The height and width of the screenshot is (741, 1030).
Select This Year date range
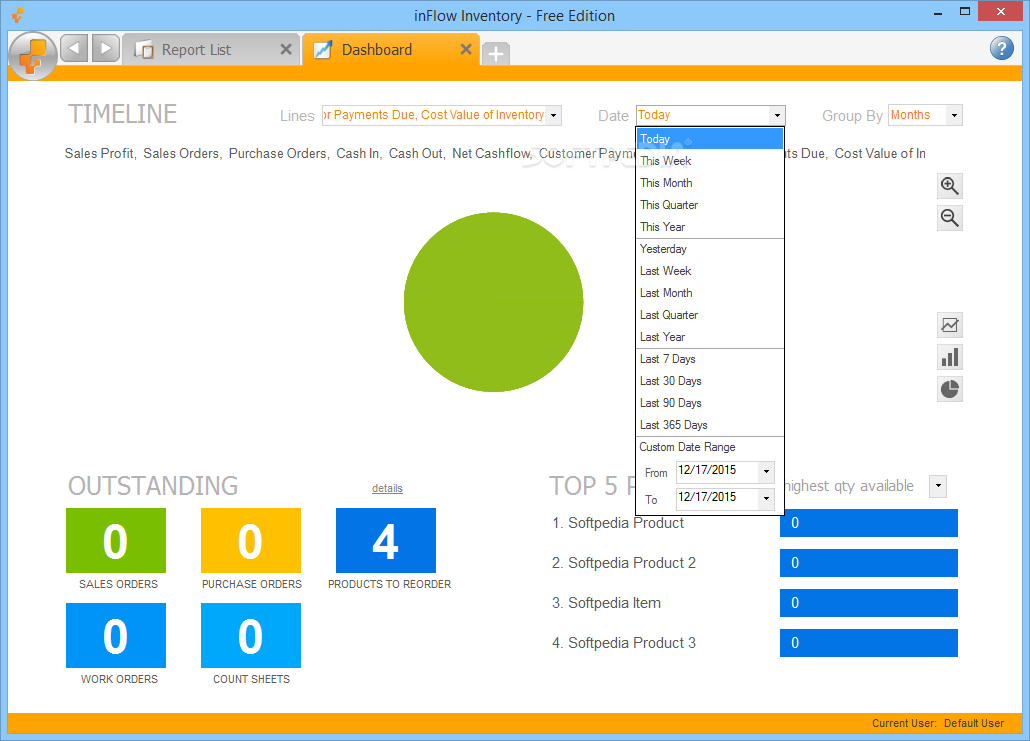click(x=709, y=227)
